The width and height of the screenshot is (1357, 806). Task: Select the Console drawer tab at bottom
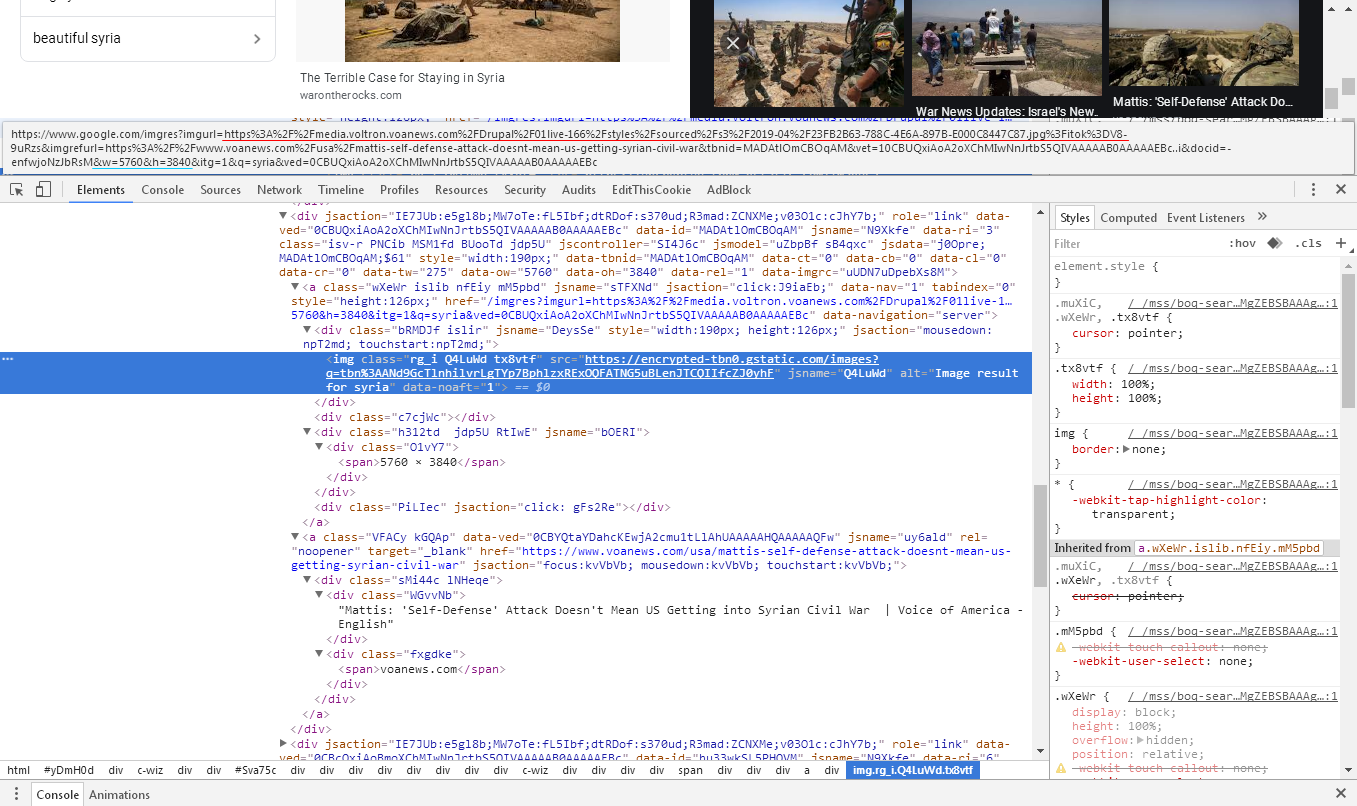point(57,794)
